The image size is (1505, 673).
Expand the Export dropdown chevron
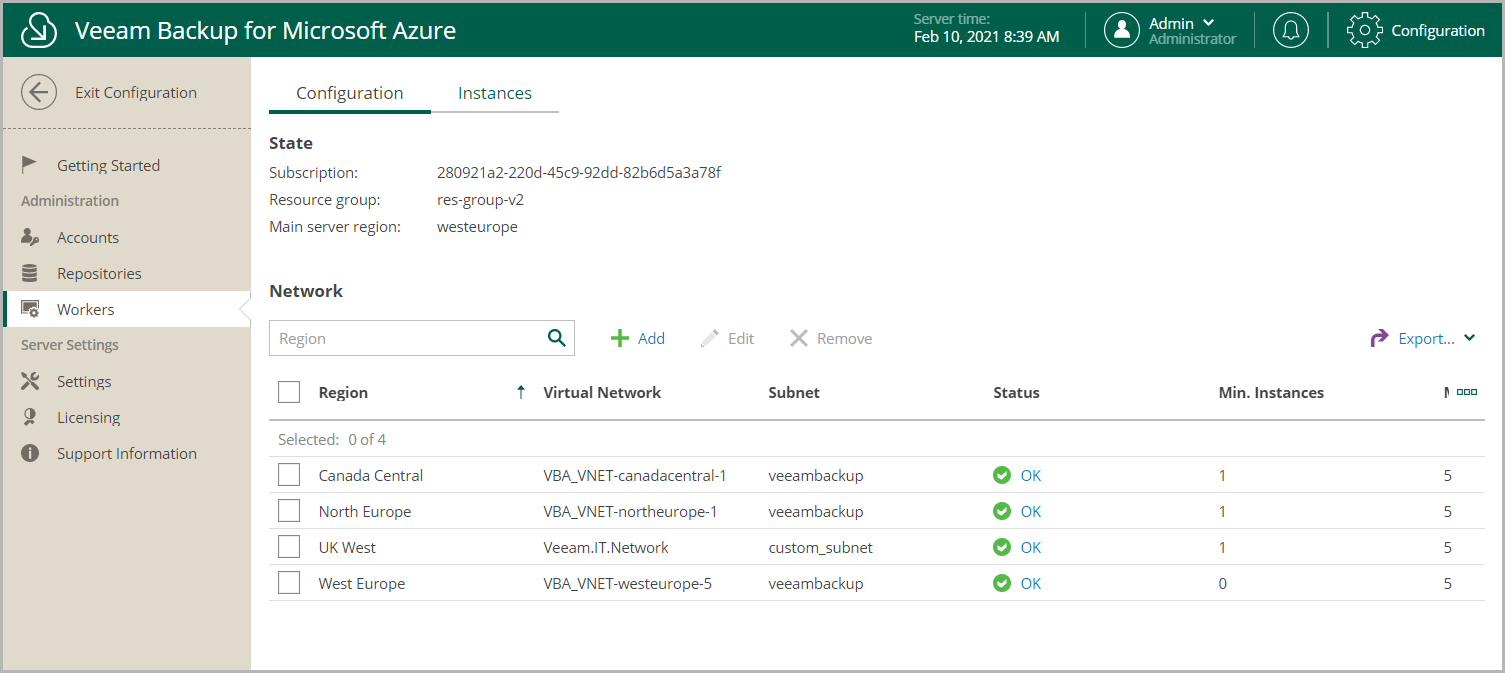(x=1469, y=338)
